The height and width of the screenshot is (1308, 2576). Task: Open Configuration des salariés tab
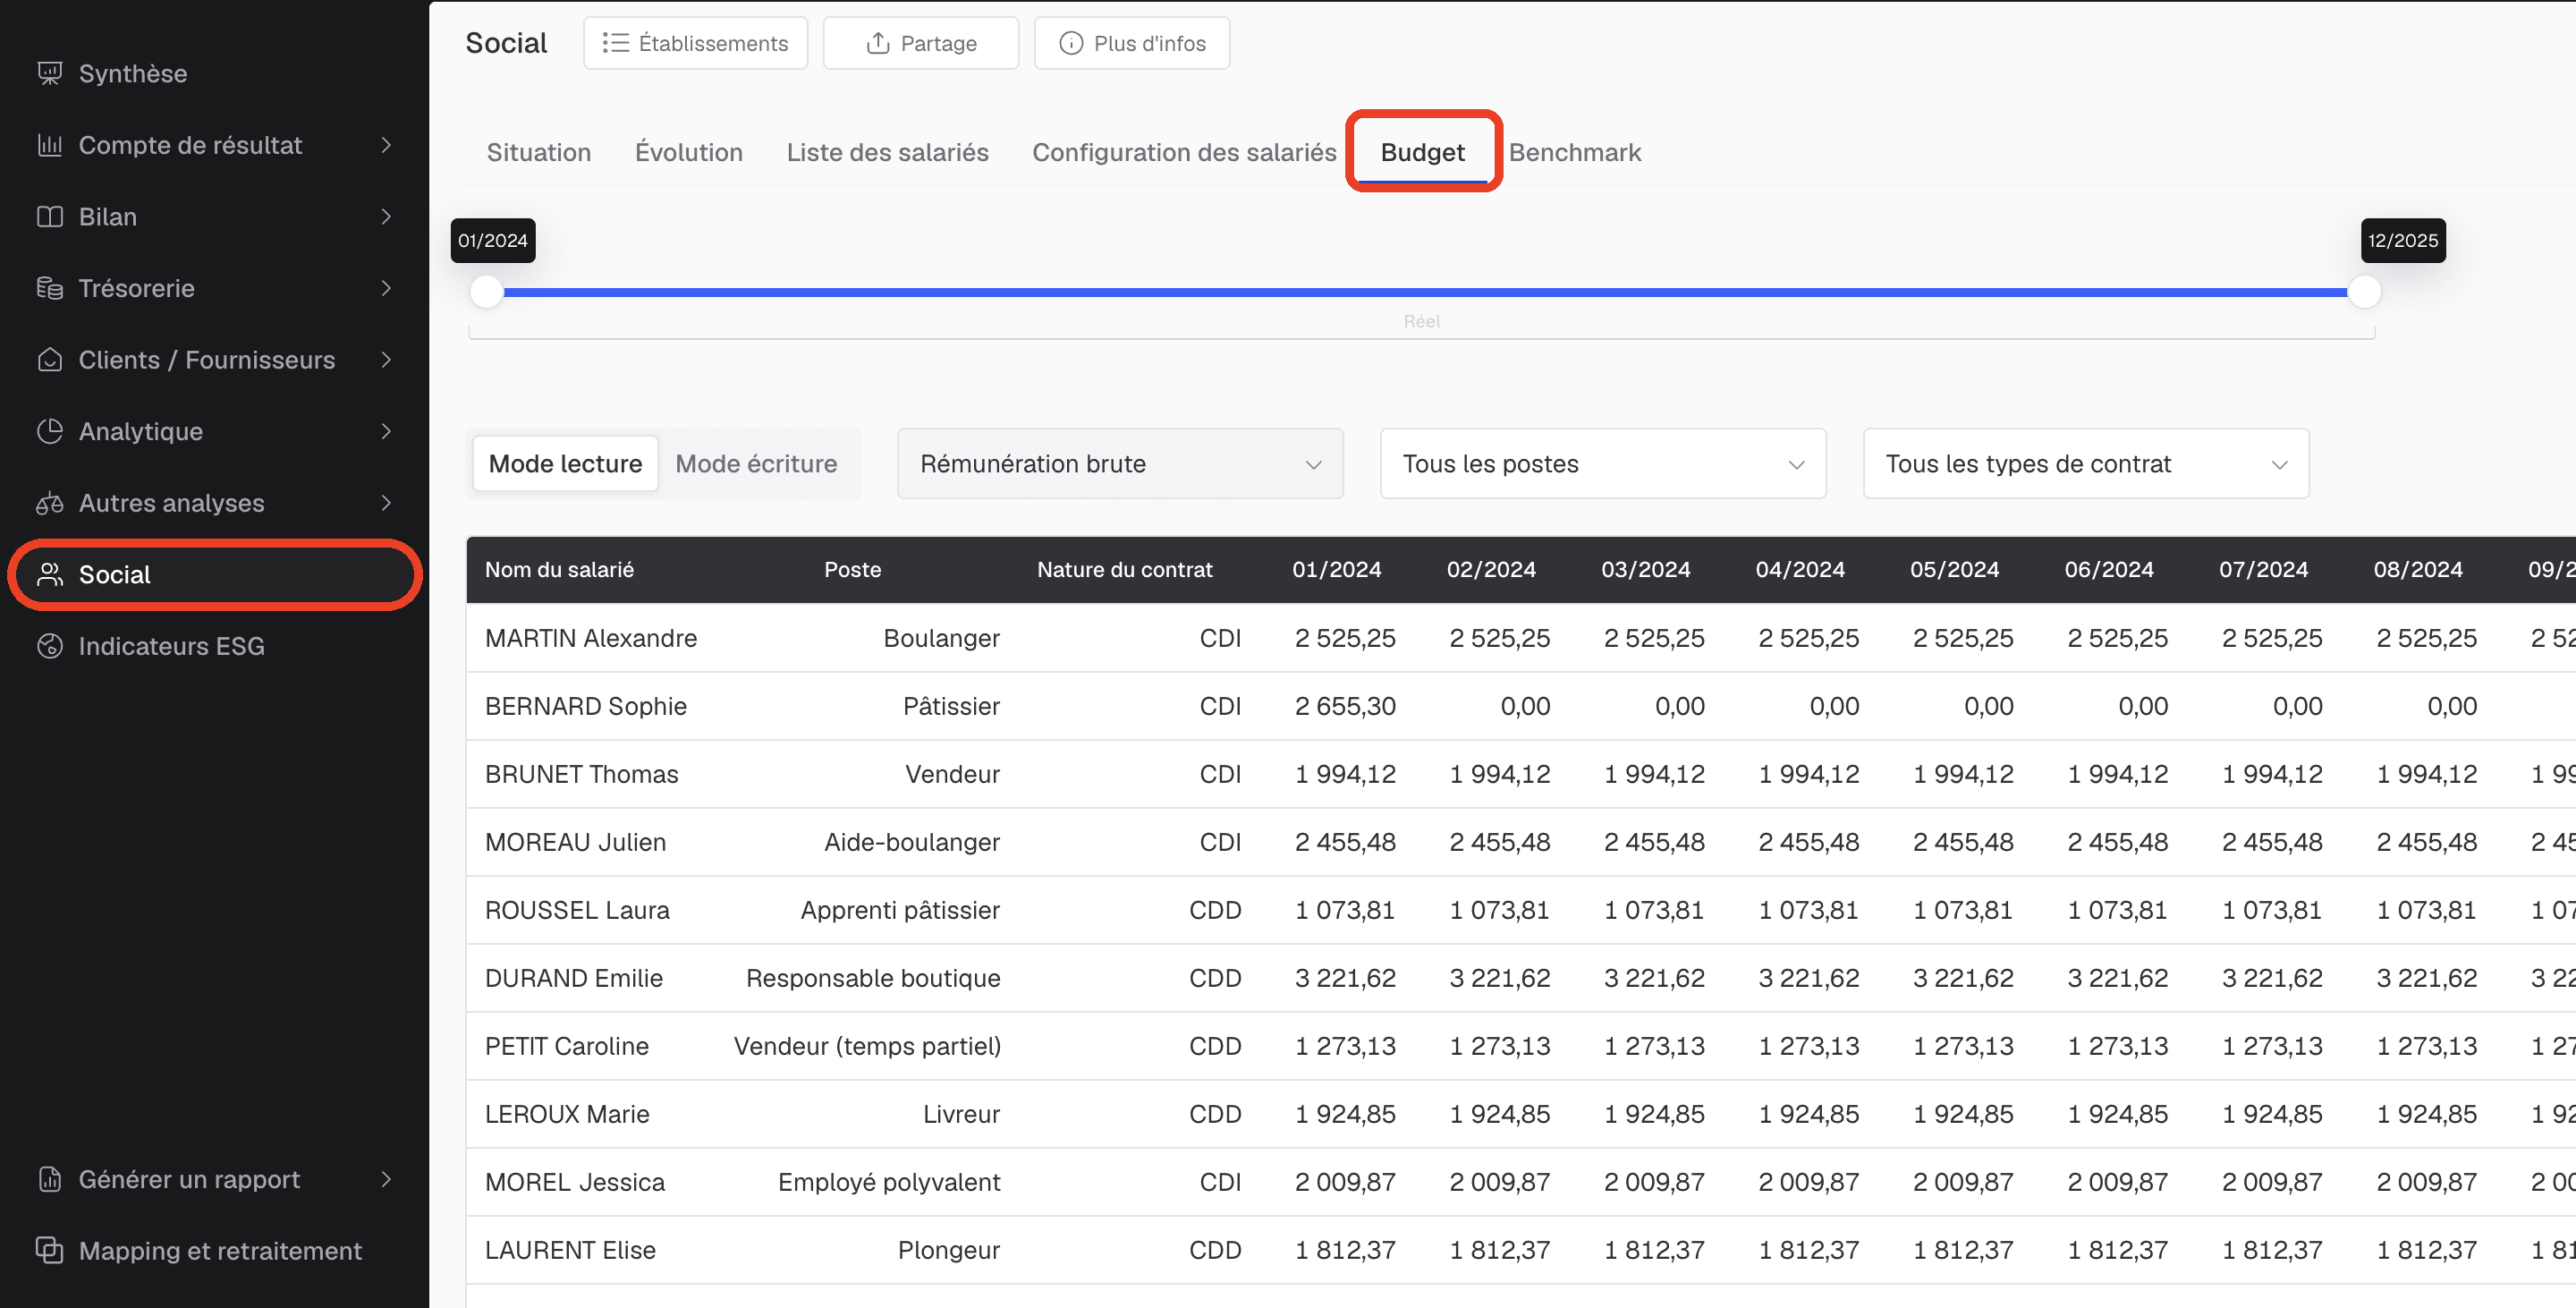point(1184,152)
